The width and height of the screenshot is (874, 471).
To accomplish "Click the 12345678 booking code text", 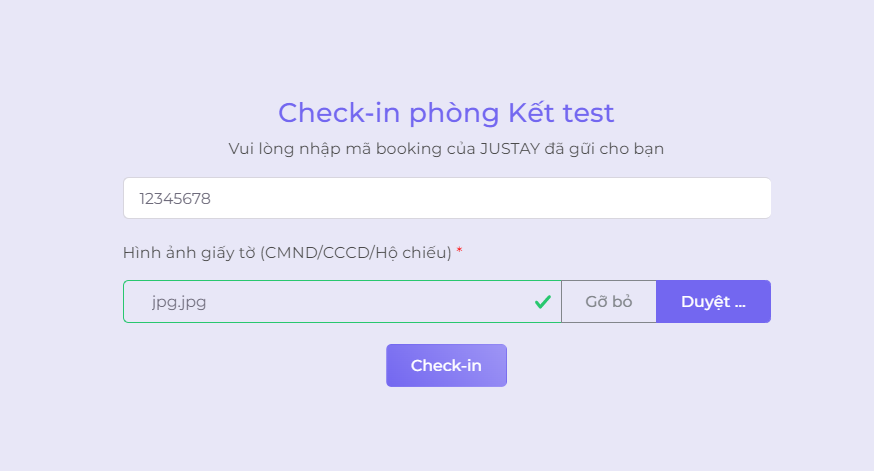I will click(x=175, y=198).
